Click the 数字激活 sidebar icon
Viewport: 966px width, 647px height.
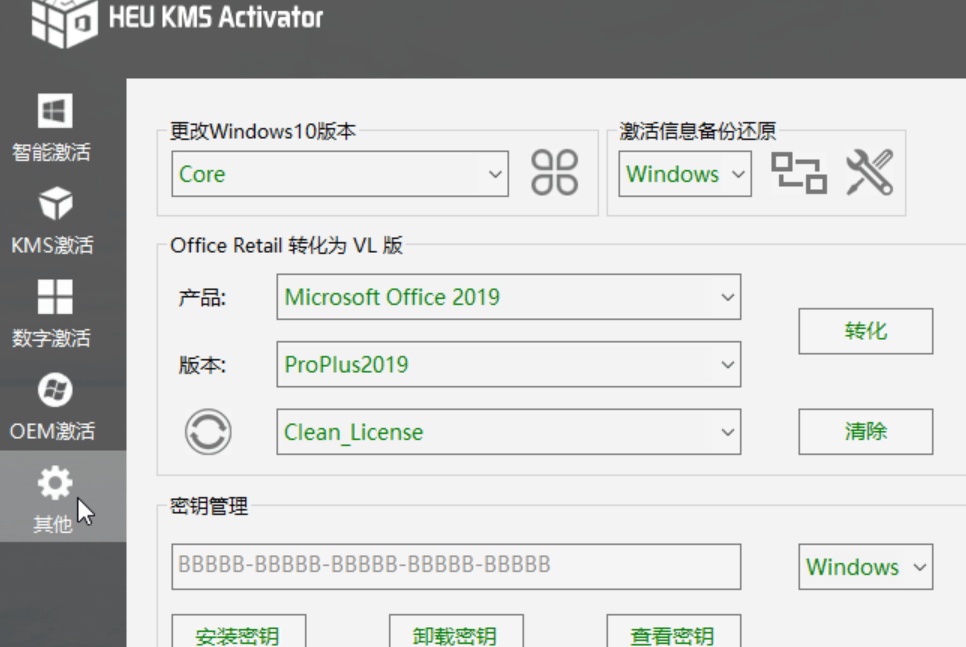(x=55, y=297)
